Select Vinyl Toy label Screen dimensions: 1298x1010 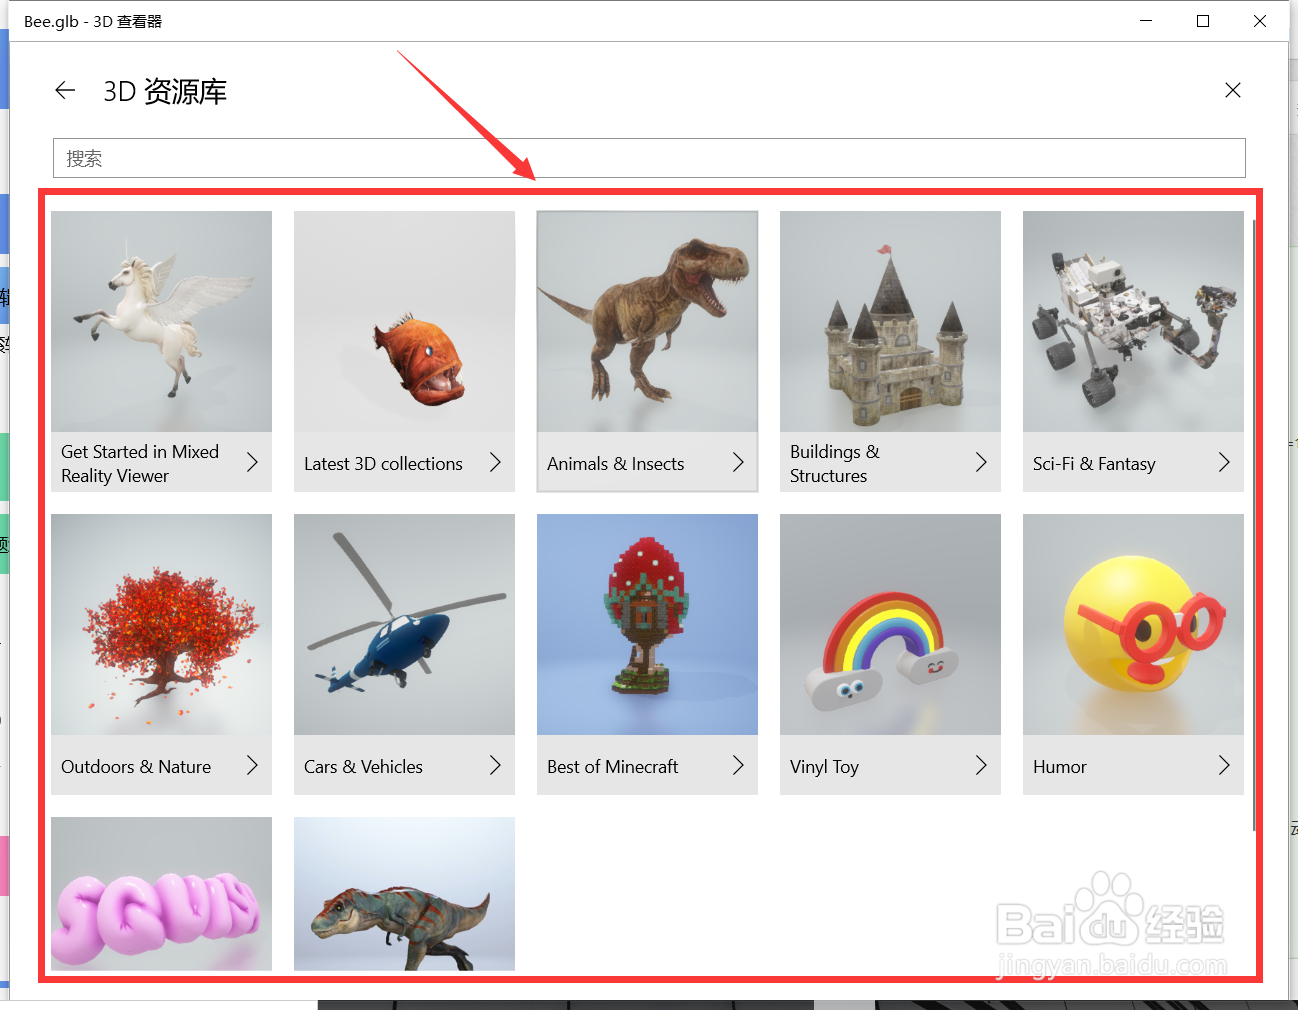(x=824, y=767)
